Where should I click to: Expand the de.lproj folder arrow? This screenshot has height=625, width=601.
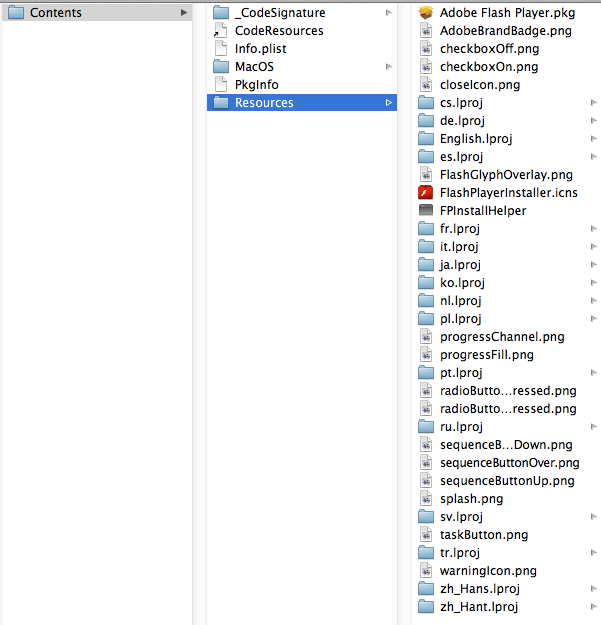[594, 121]
